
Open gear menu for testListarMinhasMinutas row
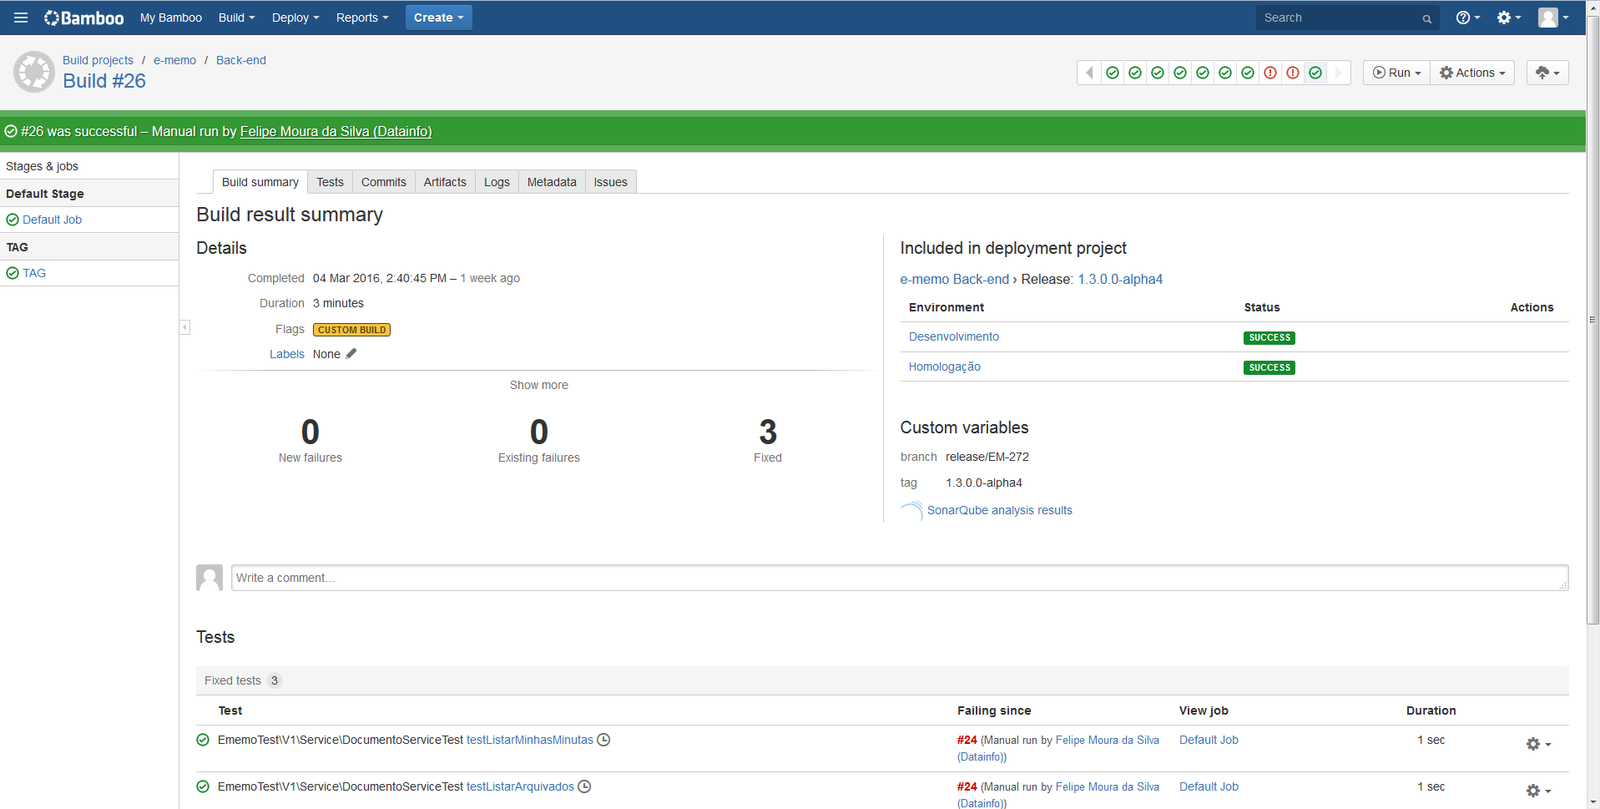tap(1538, 744)
